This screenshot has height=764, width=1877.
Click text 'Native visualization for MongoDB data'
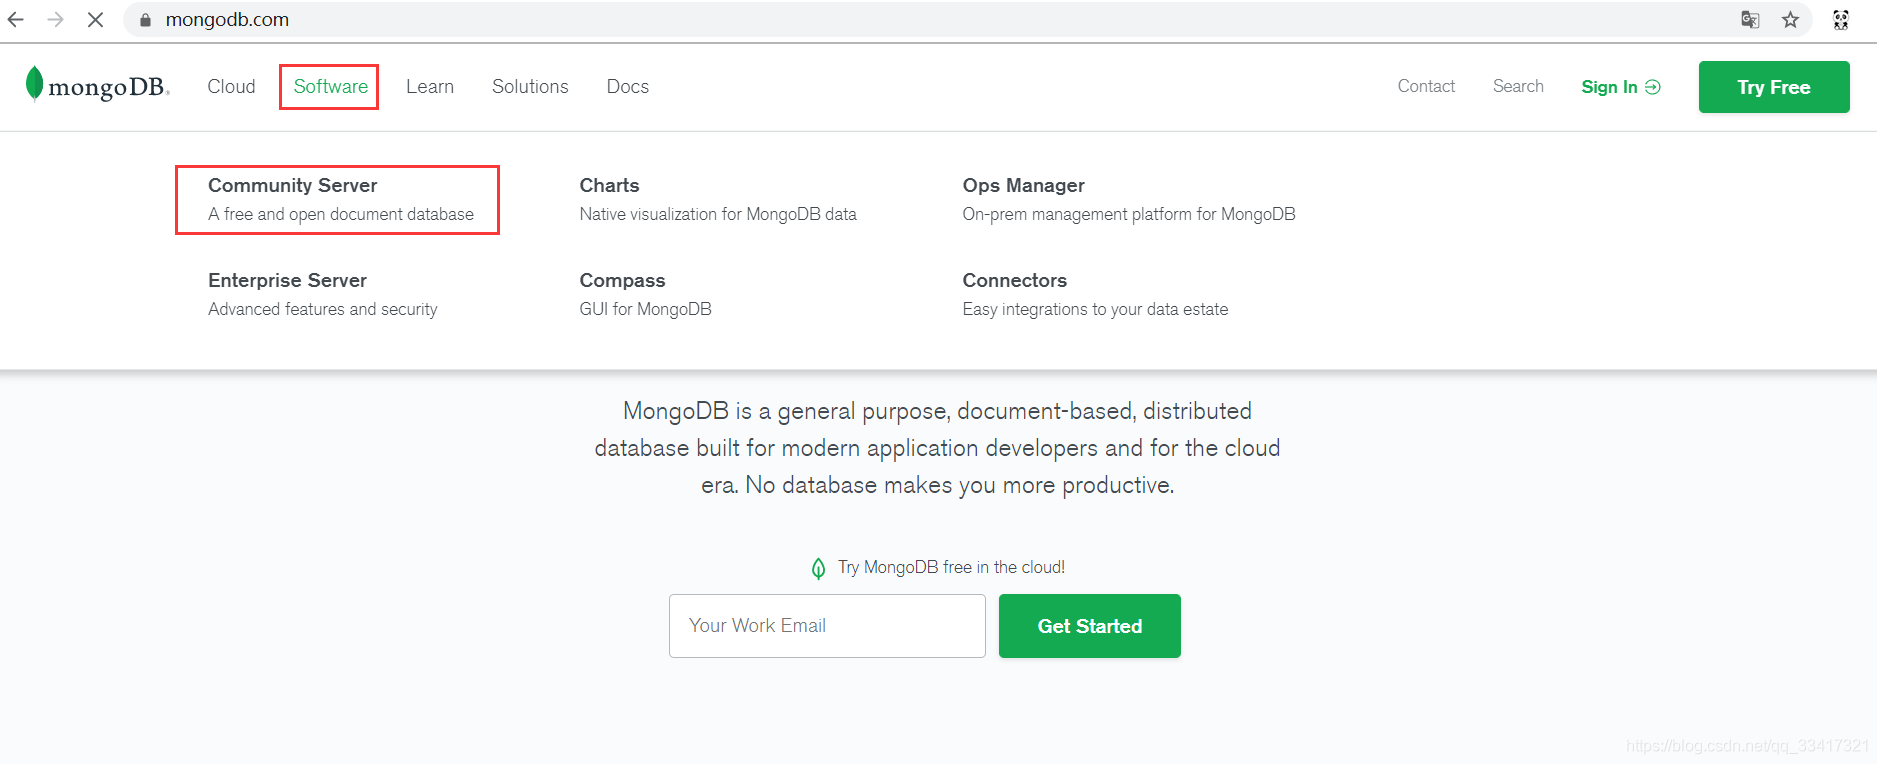click(x=718, y=214)
